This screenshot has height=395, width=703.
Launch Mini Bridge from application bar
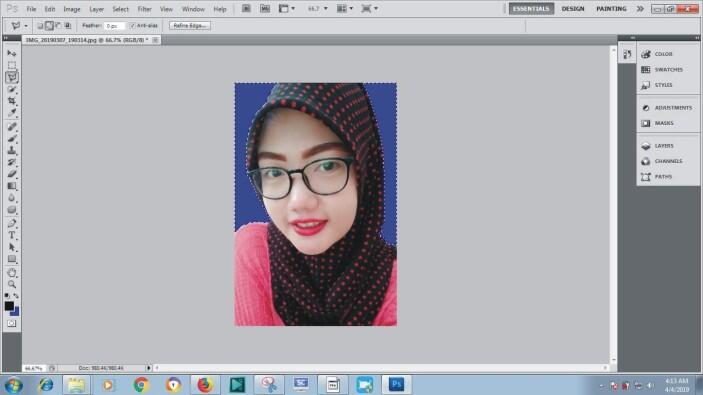[265, 9]
